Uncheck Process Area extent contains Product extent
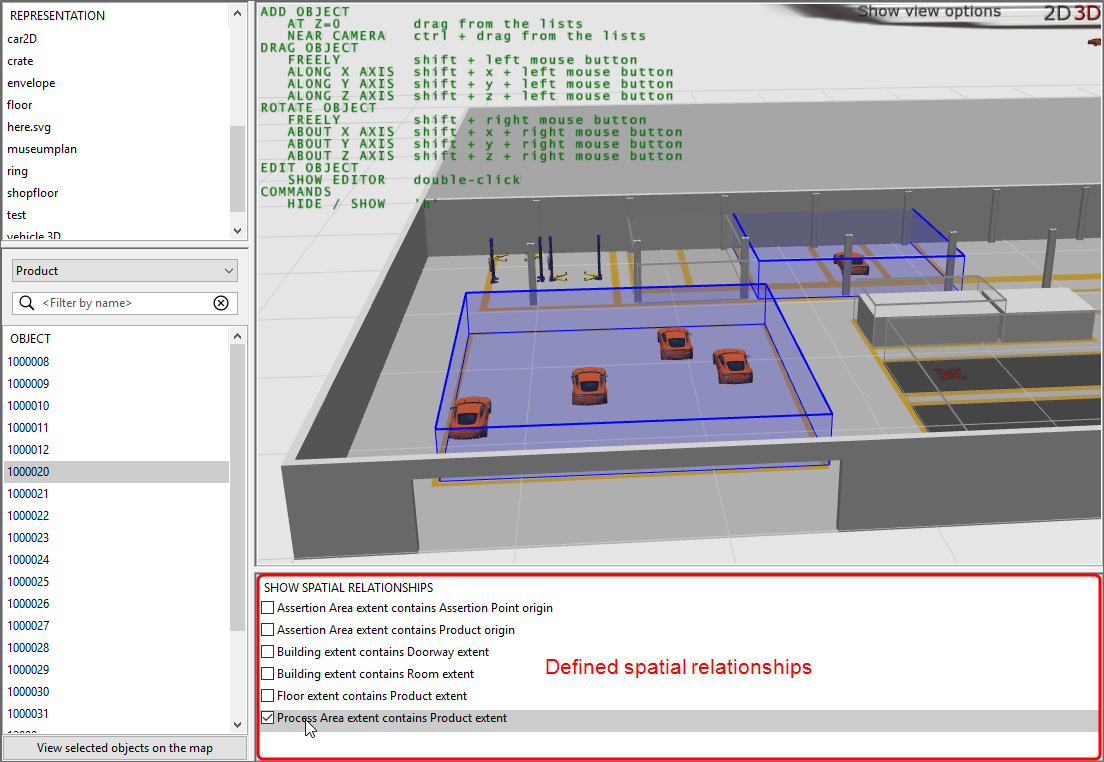The height and width of the screenshot is (762, 1104). coord(268,718)
